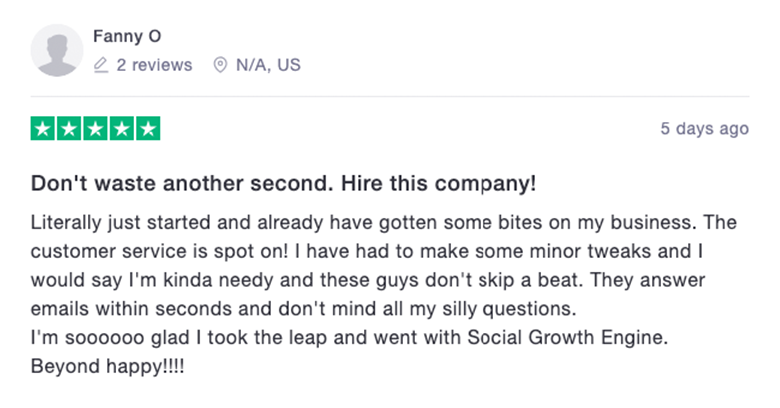Click the pencil reviews icon
780x408 pixels.
pos(101,65)
